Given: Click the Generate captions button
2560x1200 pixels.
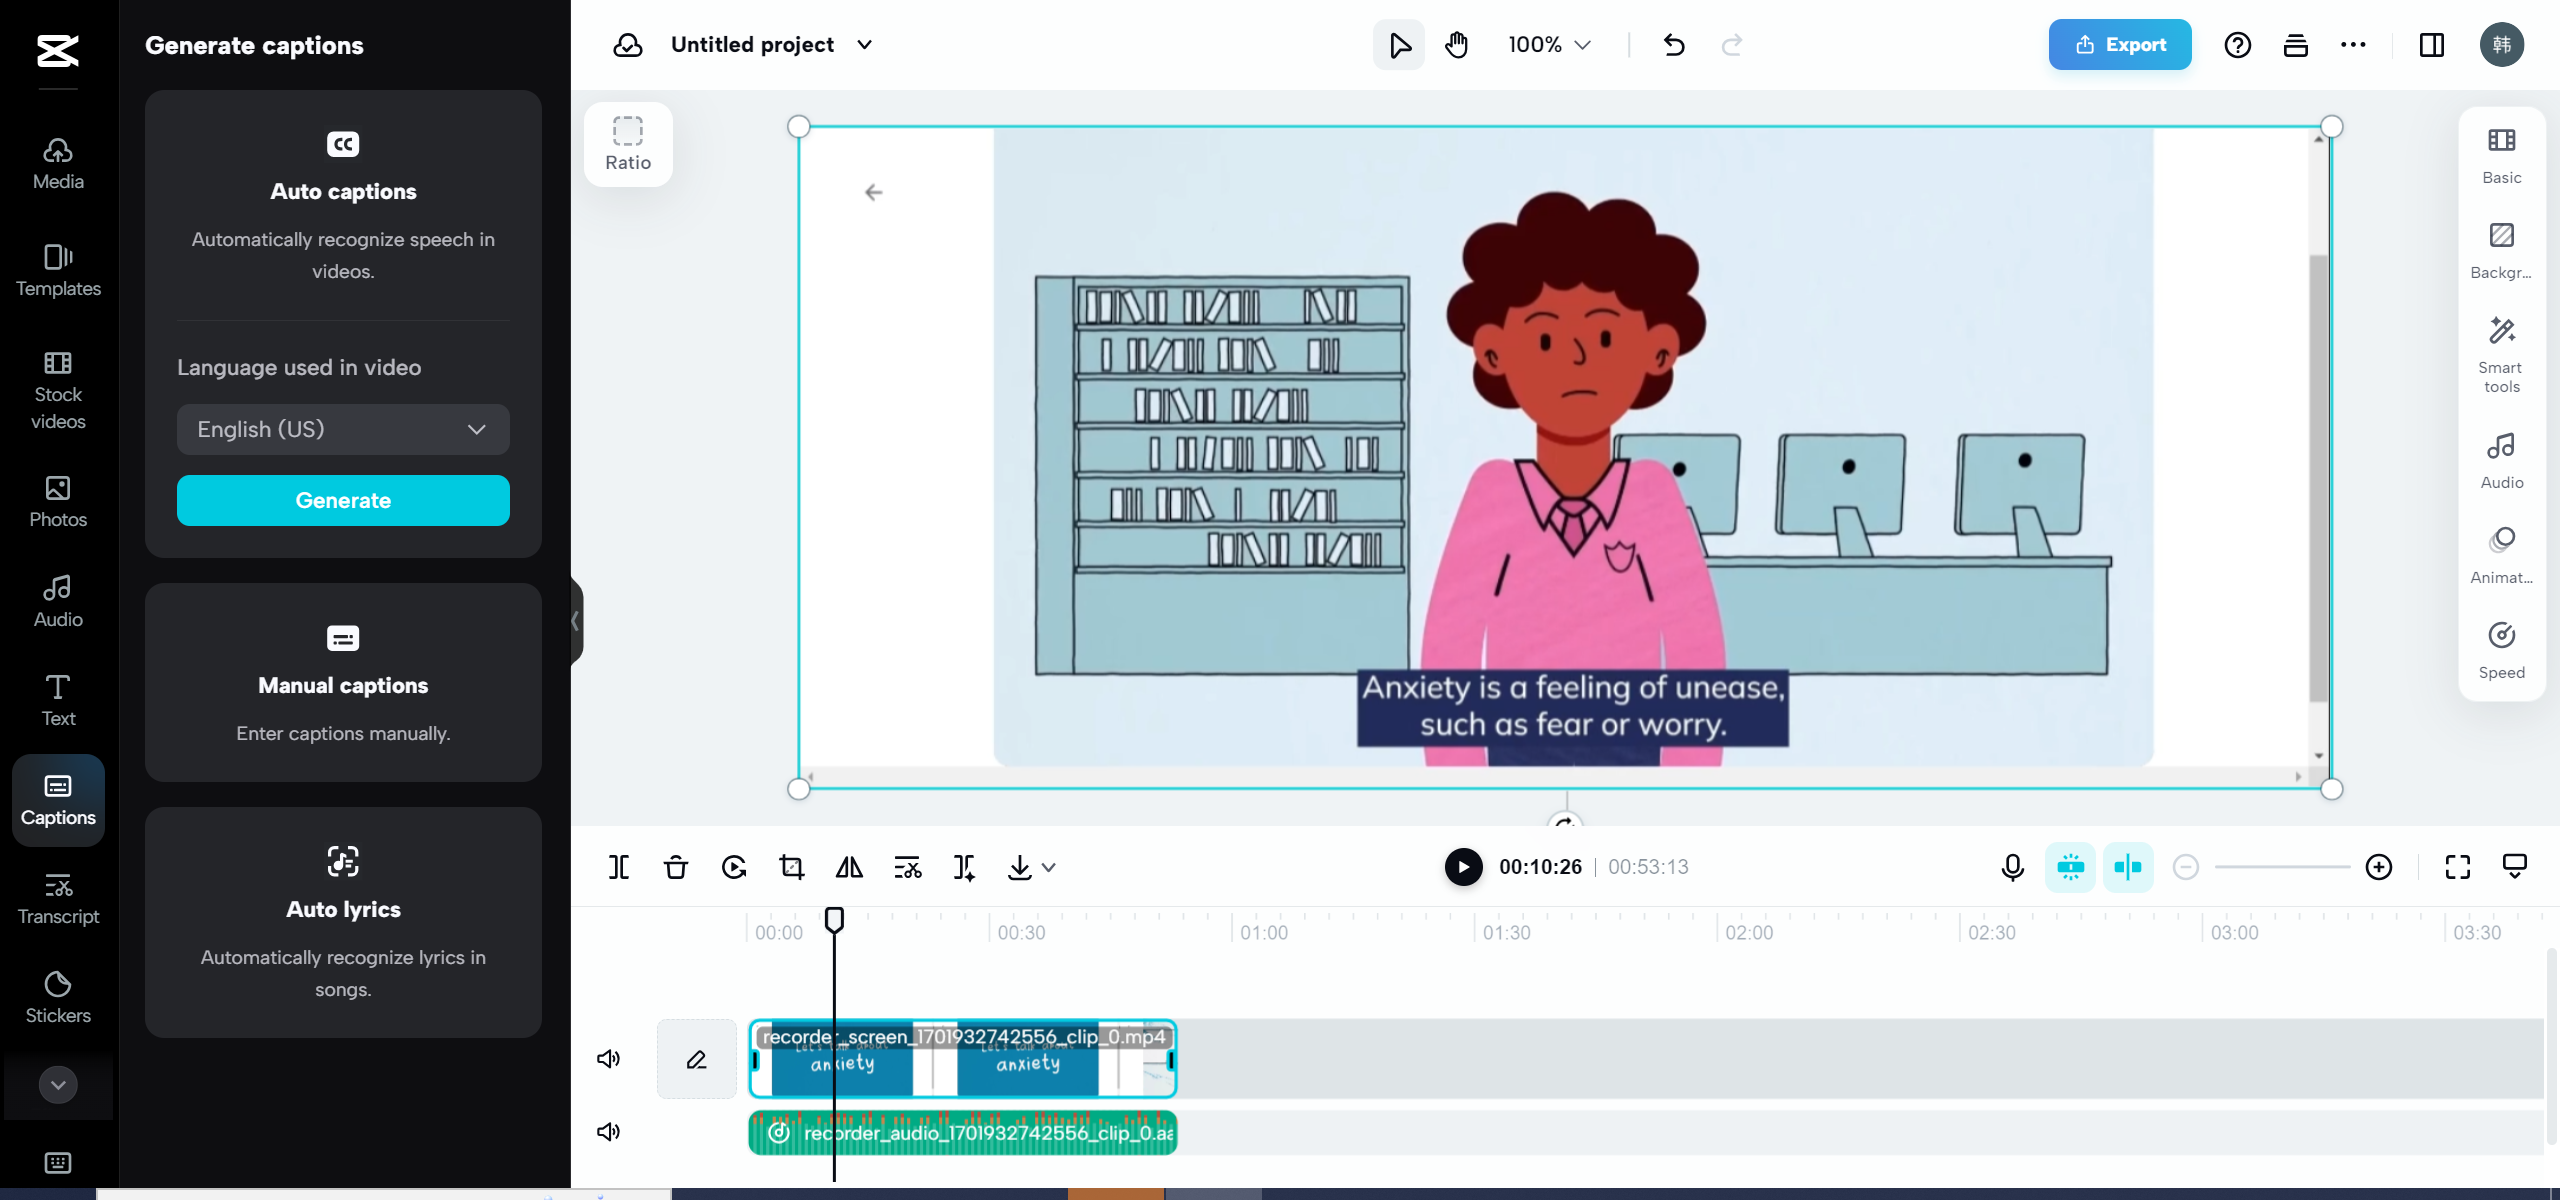Looking at the screenshot, I should (x=343, y=500).
